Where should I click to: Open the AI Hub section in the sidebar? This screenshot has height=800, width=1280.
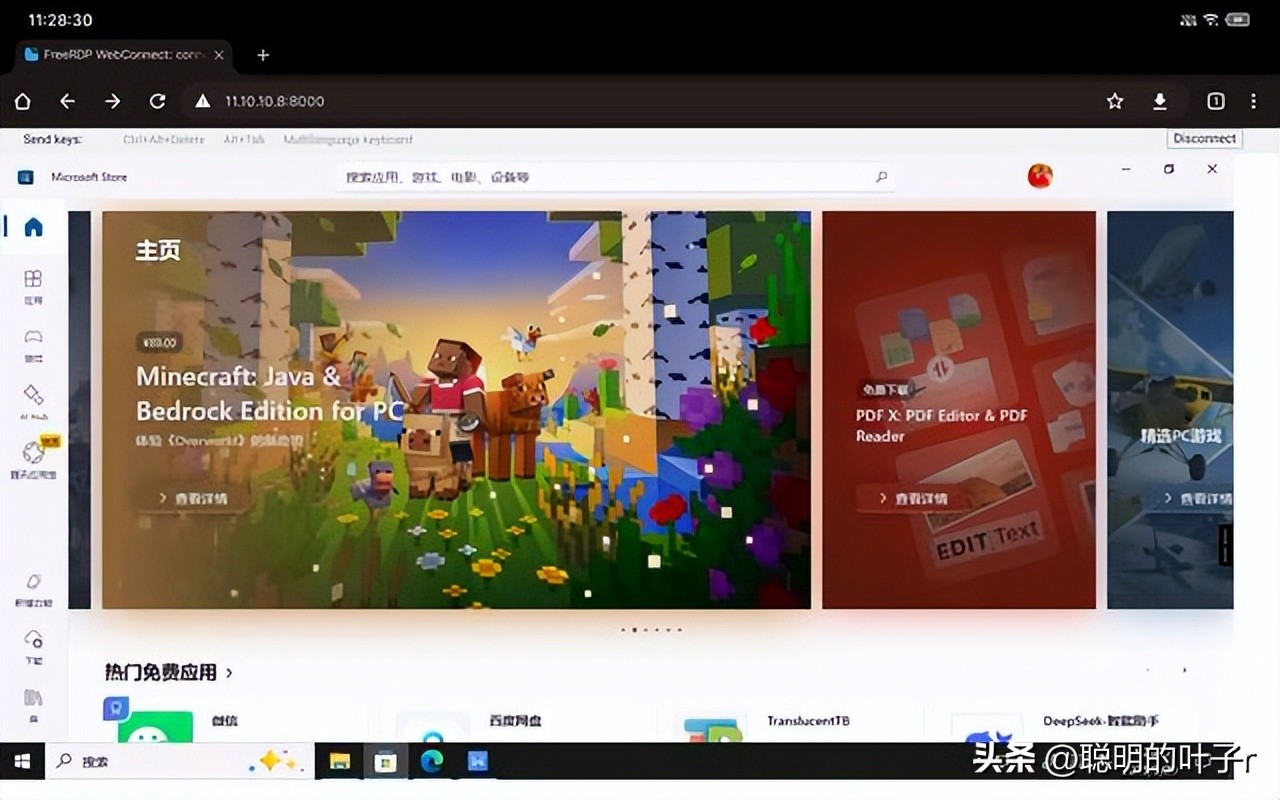[x=33, y=398]
